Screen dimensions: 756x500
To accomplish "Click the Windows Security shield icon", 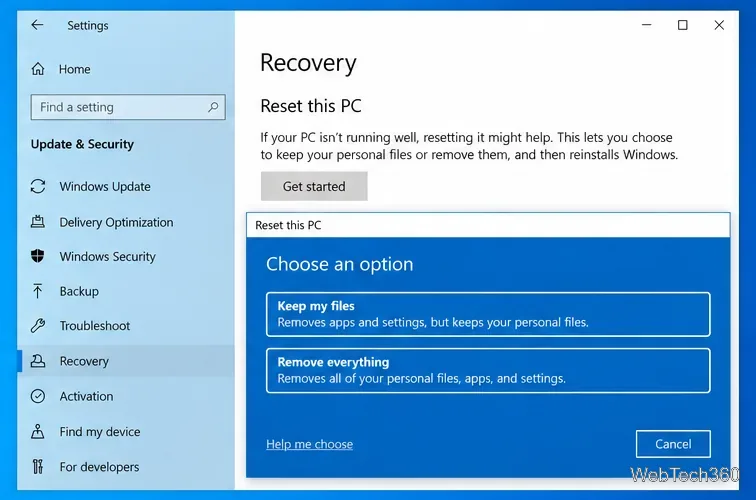I will coord(38,256).
